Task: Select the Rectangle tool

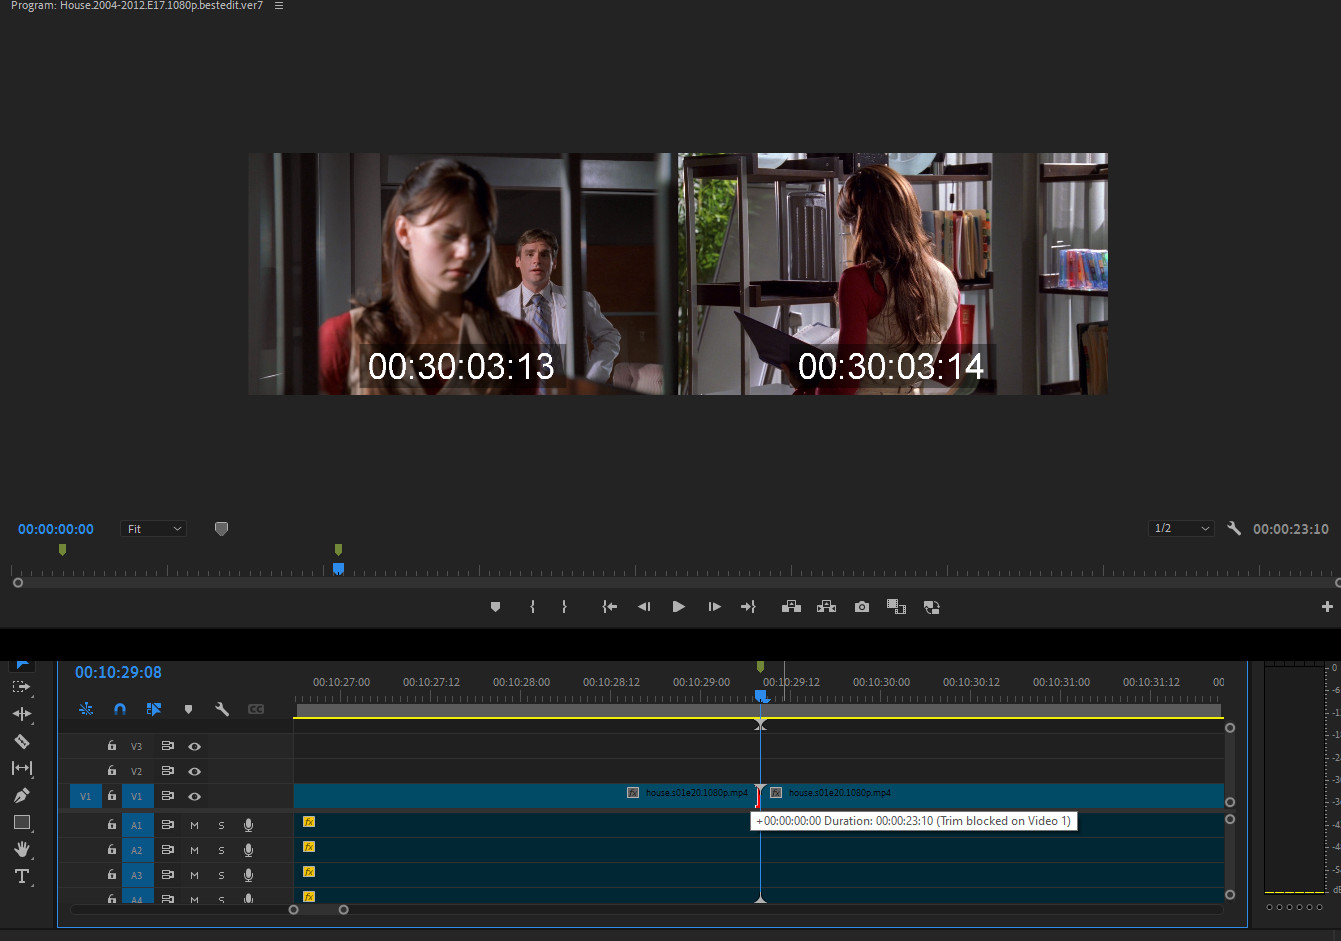Action: pos(21,822)
